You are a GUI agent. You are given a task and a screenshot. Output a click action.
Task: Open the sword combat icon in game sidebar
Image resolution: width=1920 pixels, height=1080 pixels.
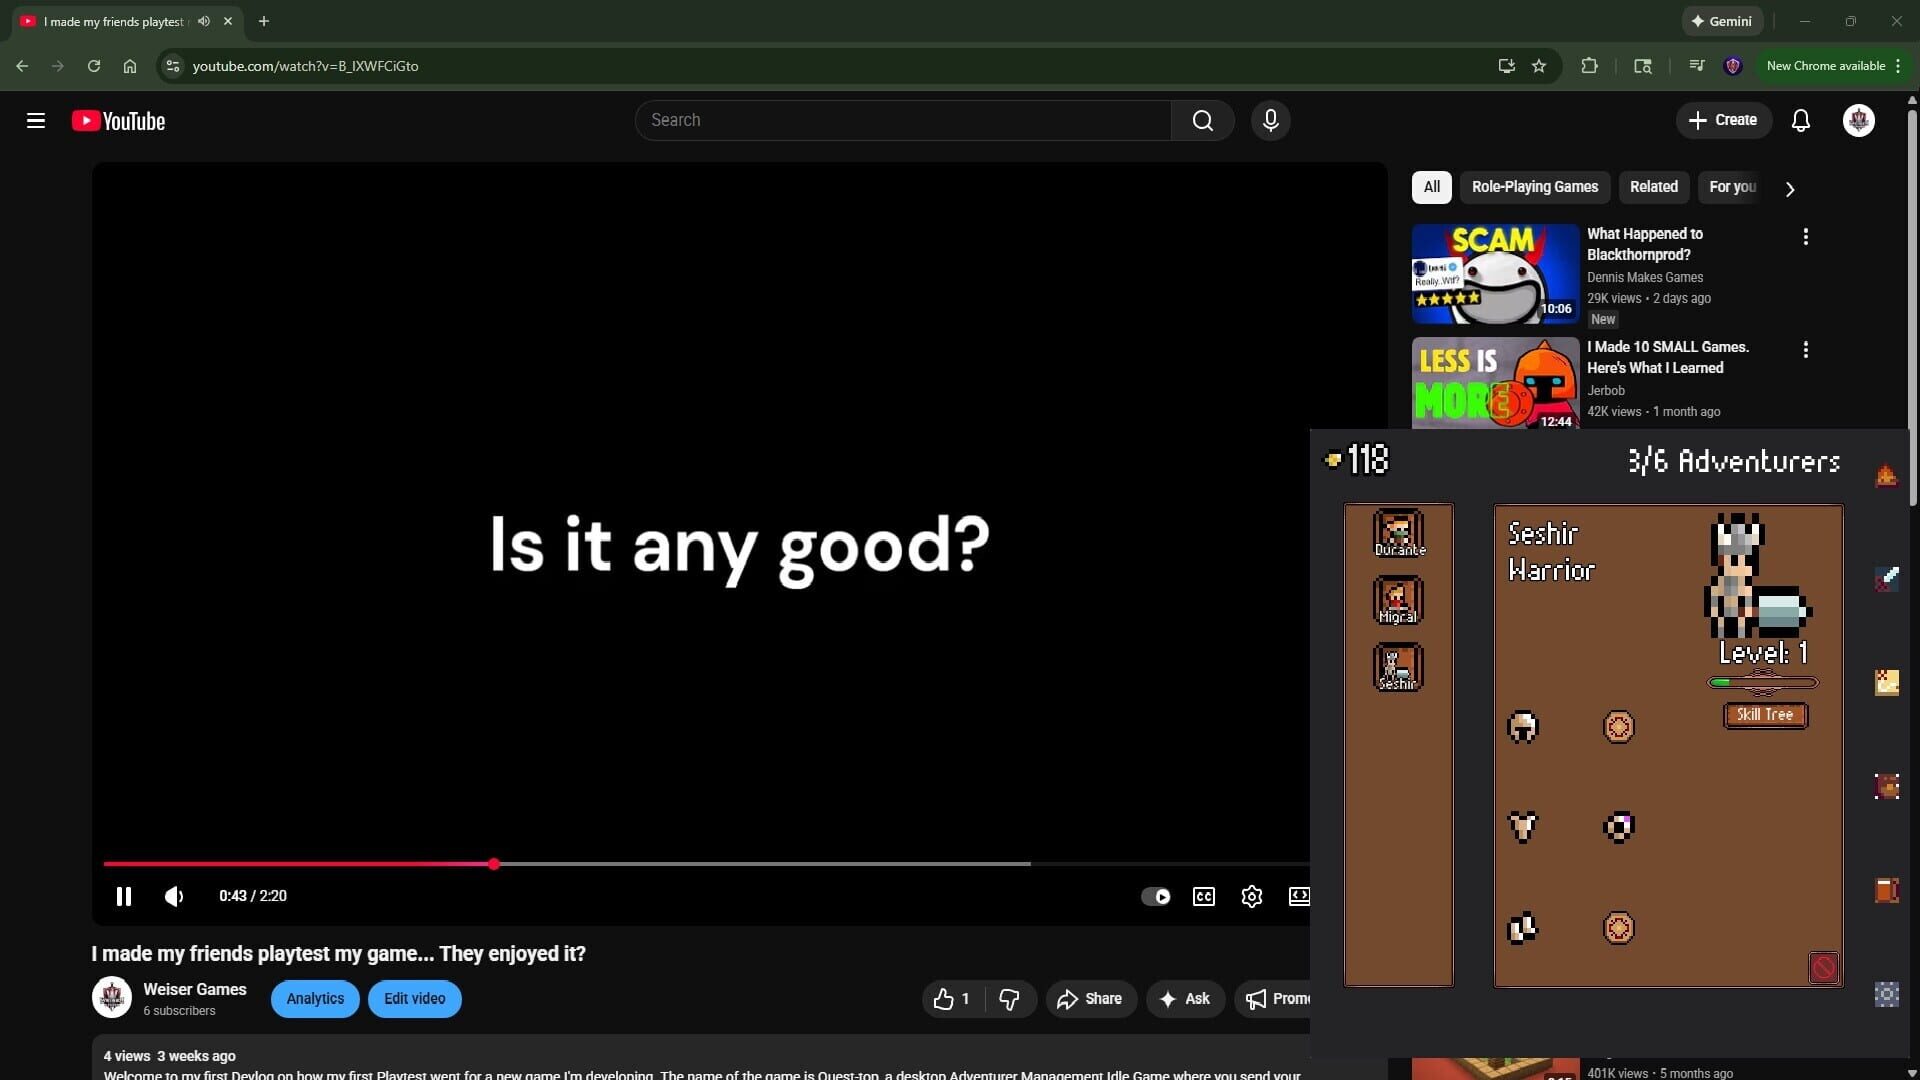1889,578
